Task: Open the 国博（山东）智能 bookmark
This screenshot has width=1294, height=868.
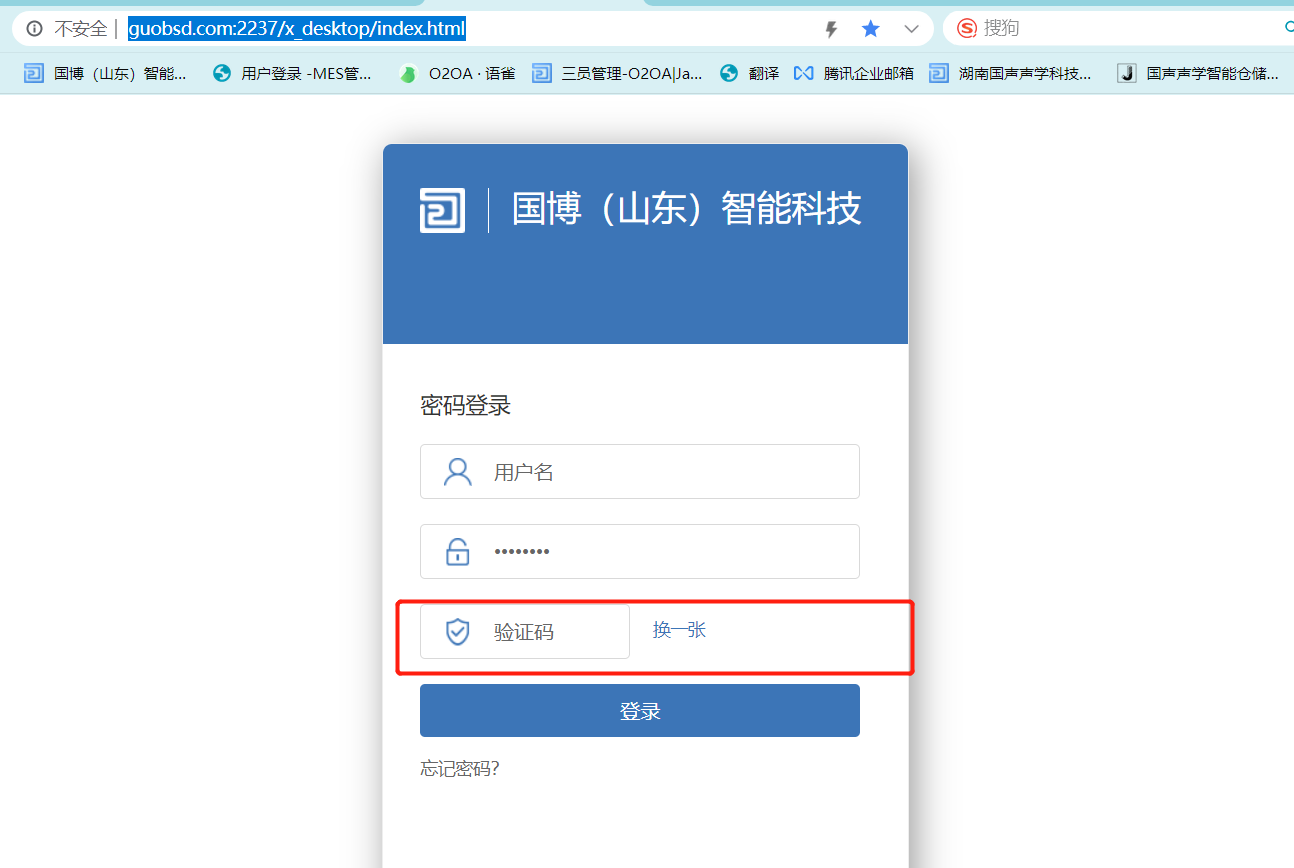Action: tap(105, 73)
